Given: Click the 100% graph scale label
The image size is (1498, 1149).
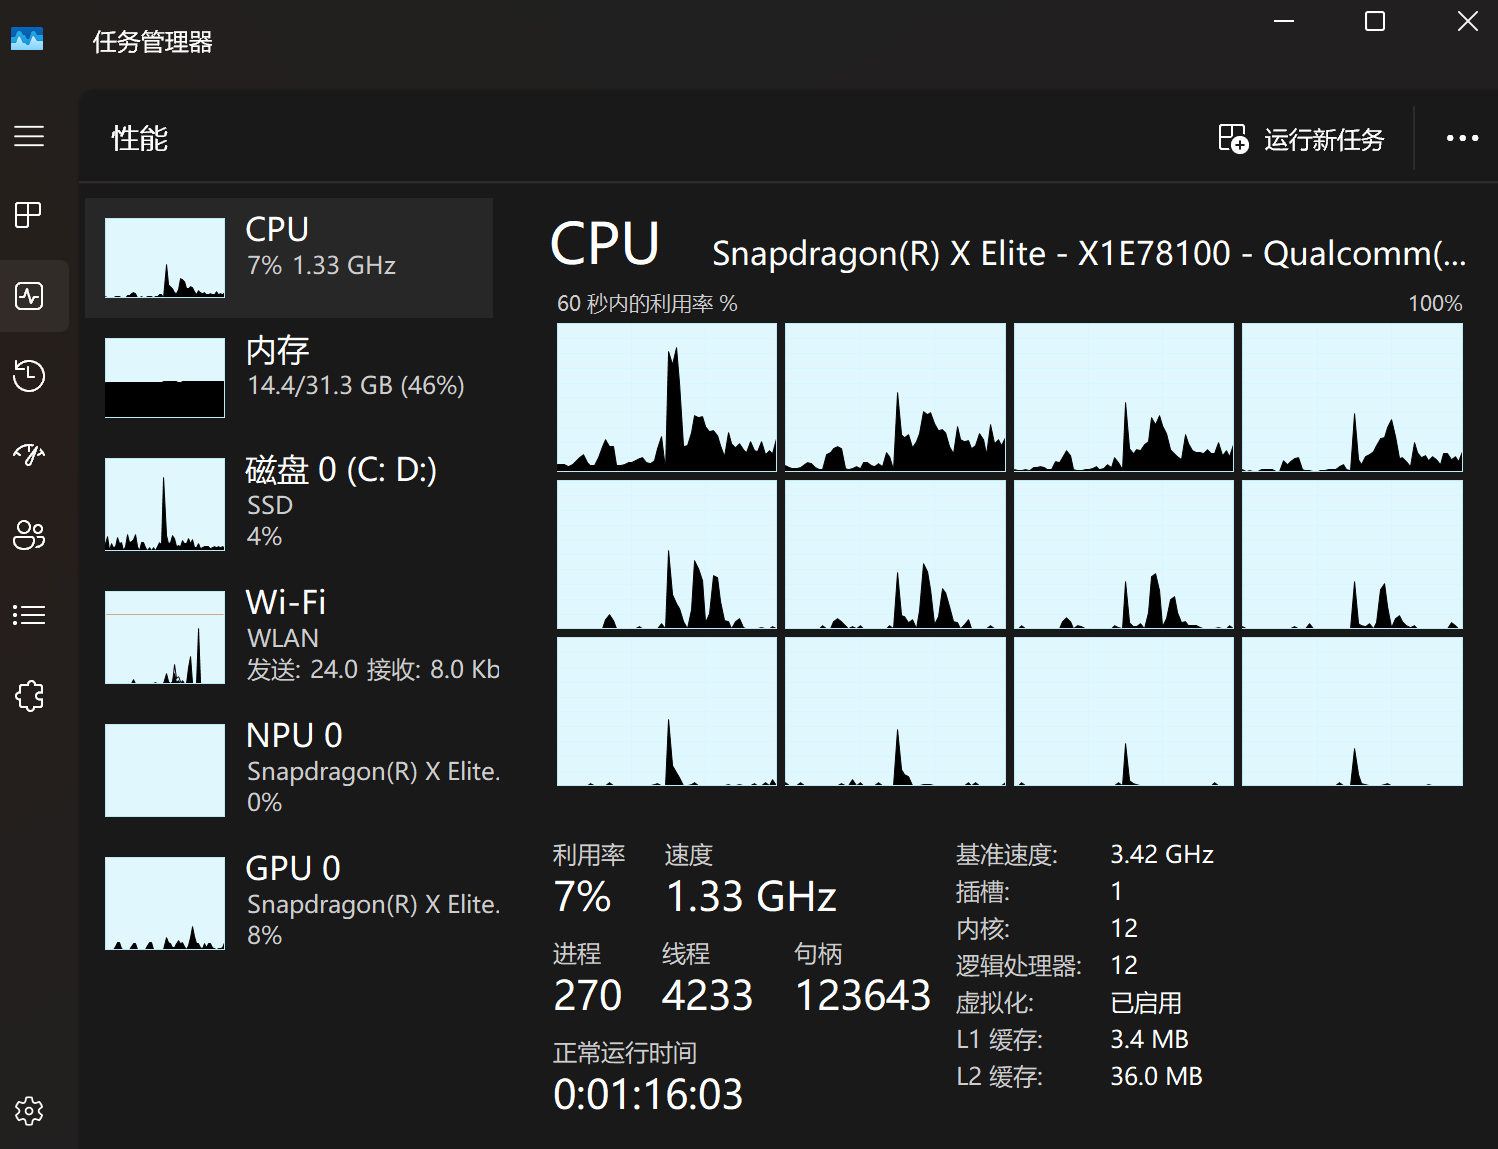Looking at the screenshot, I should click(1435, 303).
